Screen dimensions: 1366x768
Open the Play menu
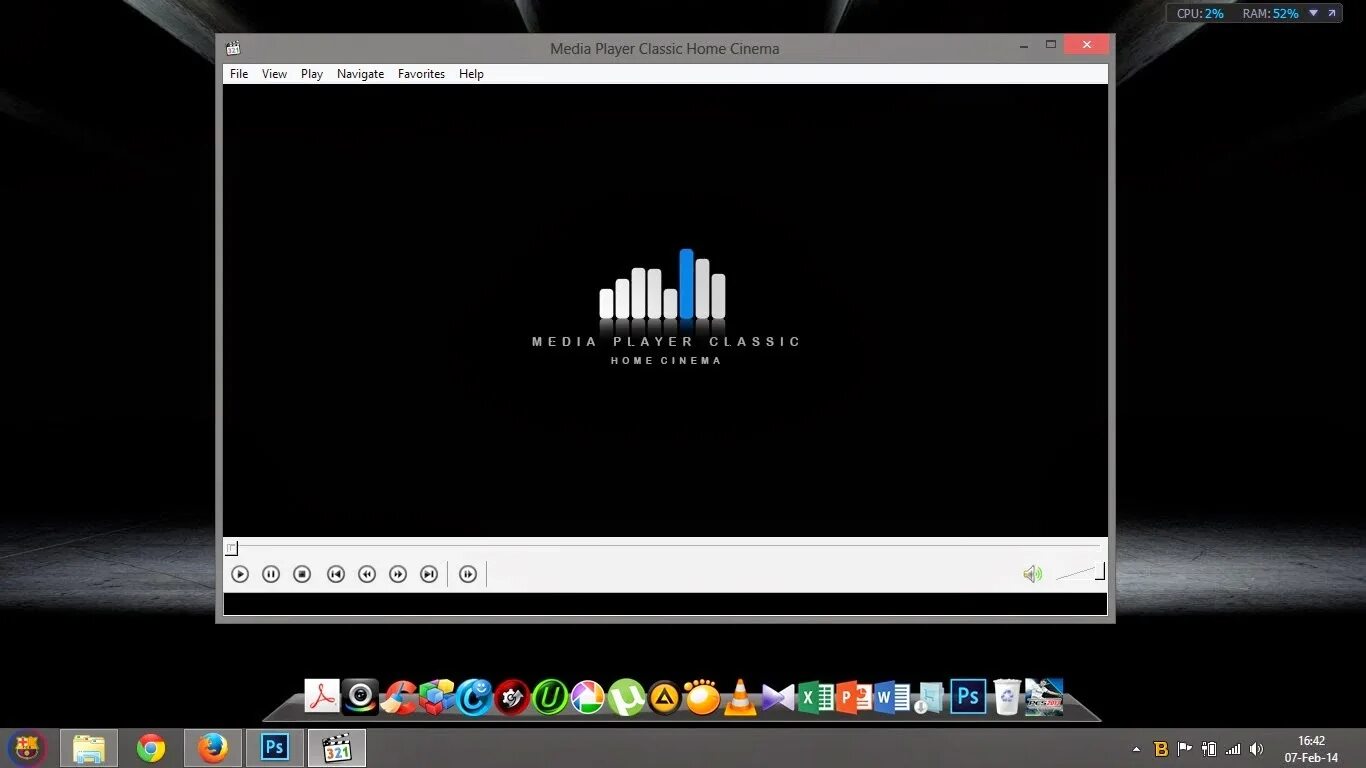tap(312, 74)
